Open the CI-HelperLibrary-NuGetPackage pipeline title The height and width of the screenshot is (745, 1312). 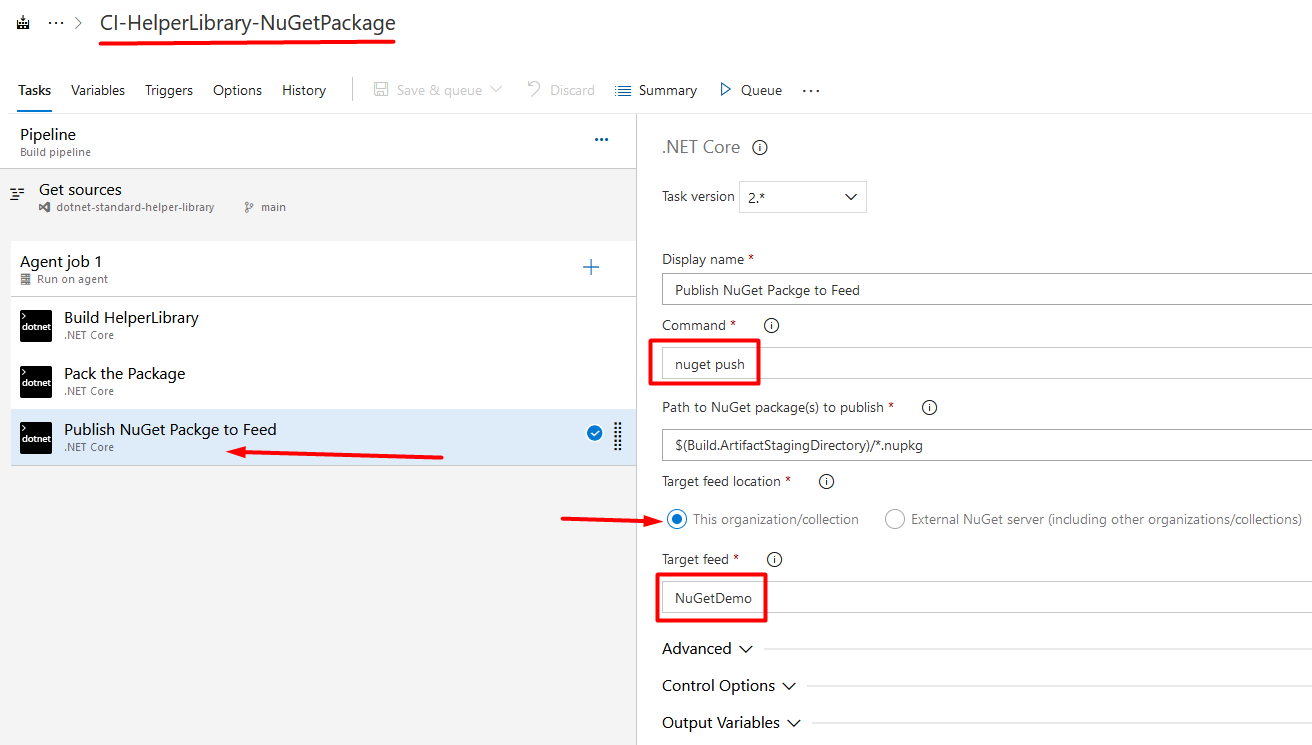pos(248,22)
